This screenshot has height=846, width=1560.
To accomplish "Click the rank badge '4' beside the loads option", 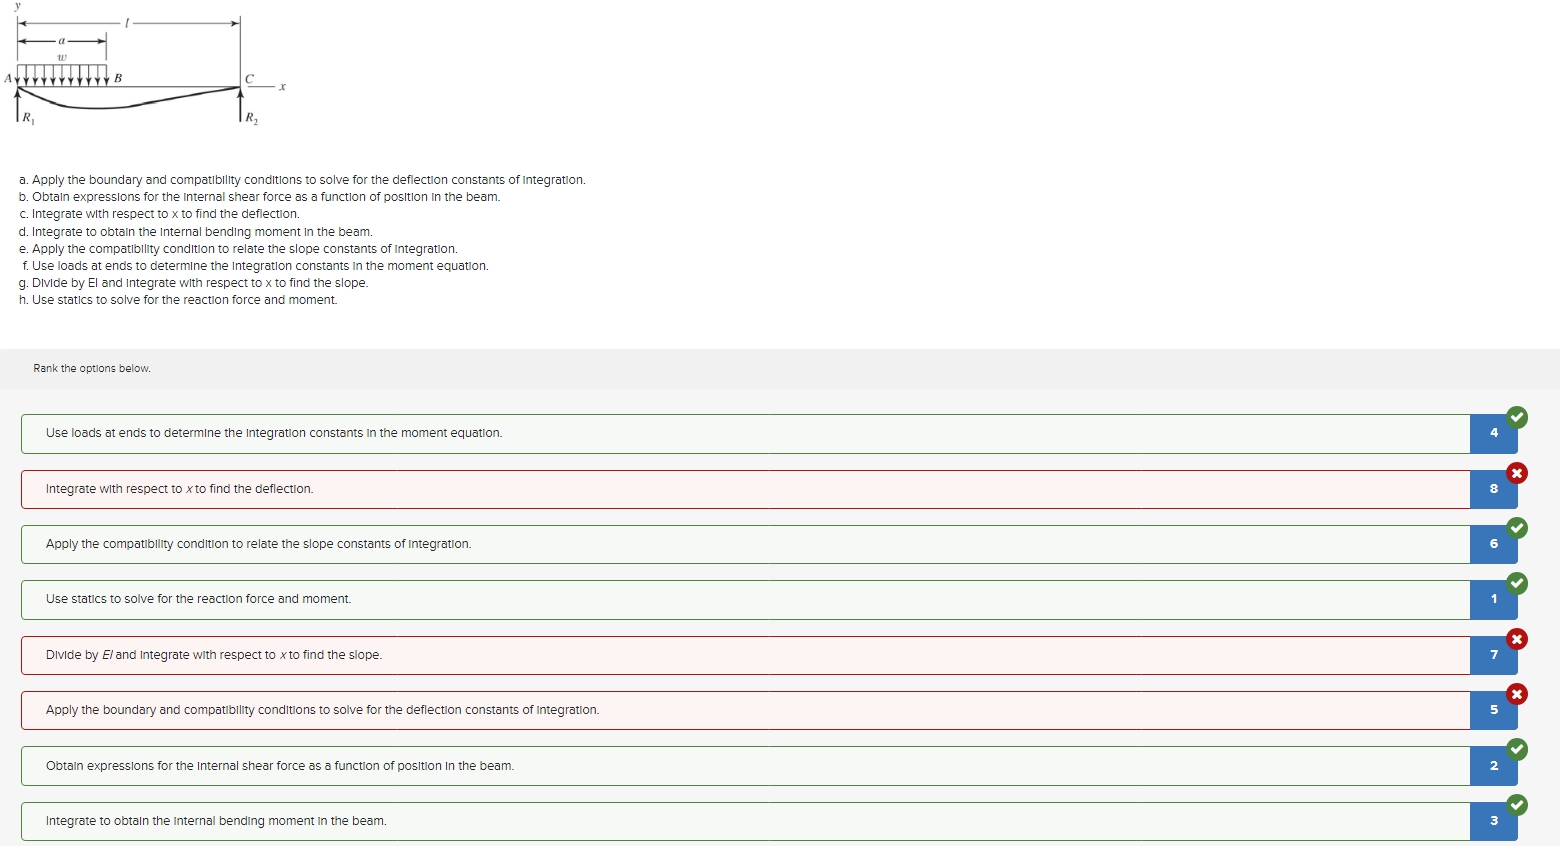I will click(x=1493, y=432).
